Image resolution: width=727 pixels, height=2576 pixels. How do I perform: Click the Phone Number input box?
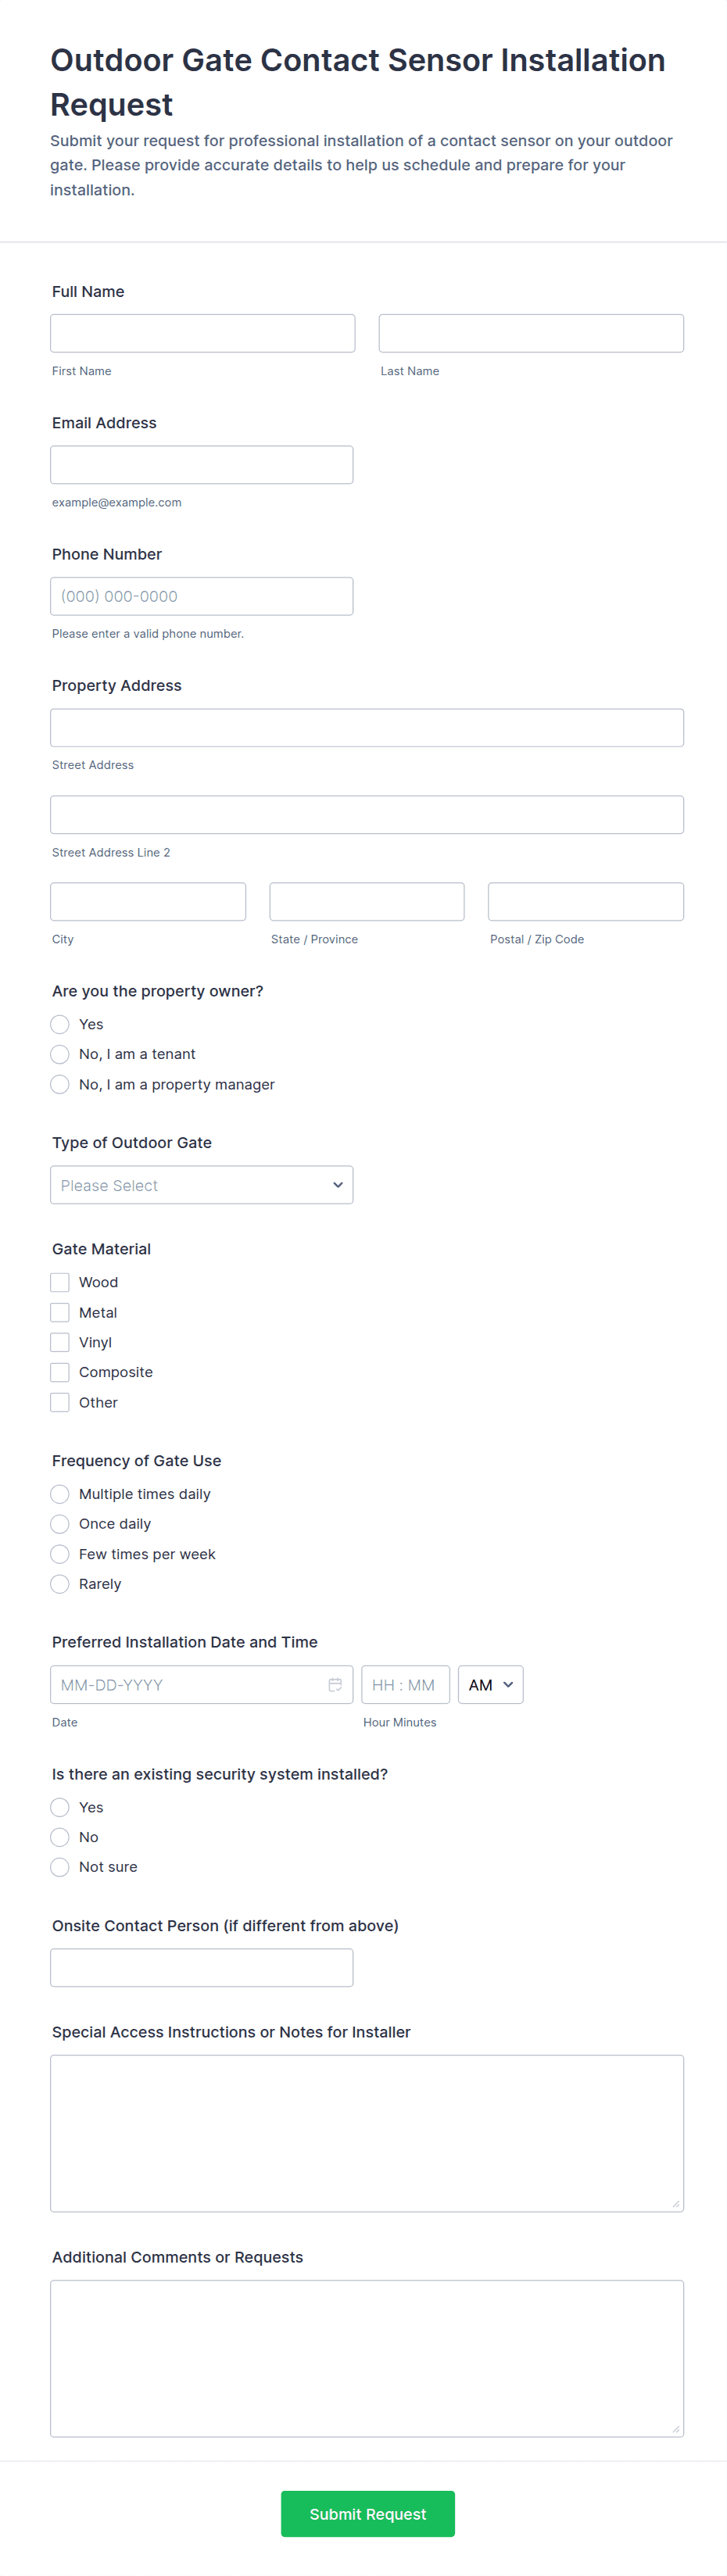coord(202,596)
